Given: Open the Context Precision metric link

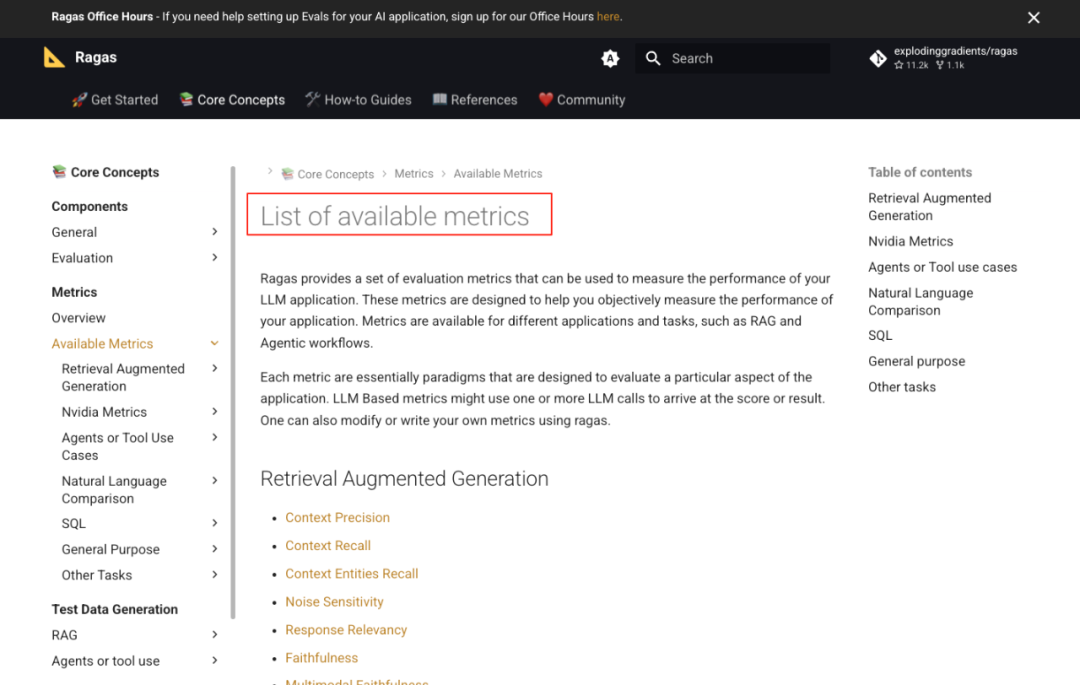Looking at the screenshot, I should coord(338,518).
